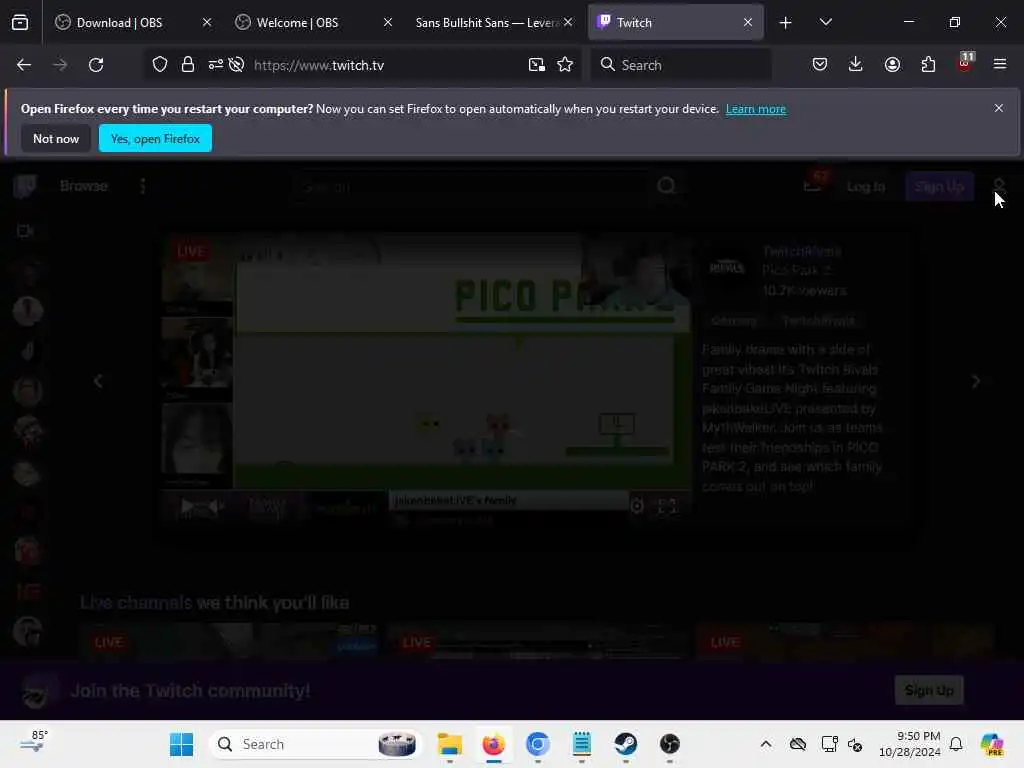The image size is (1024, 768).
Task: Open a new browser tab
Action: pyautogui.click(x=786, y=23)
